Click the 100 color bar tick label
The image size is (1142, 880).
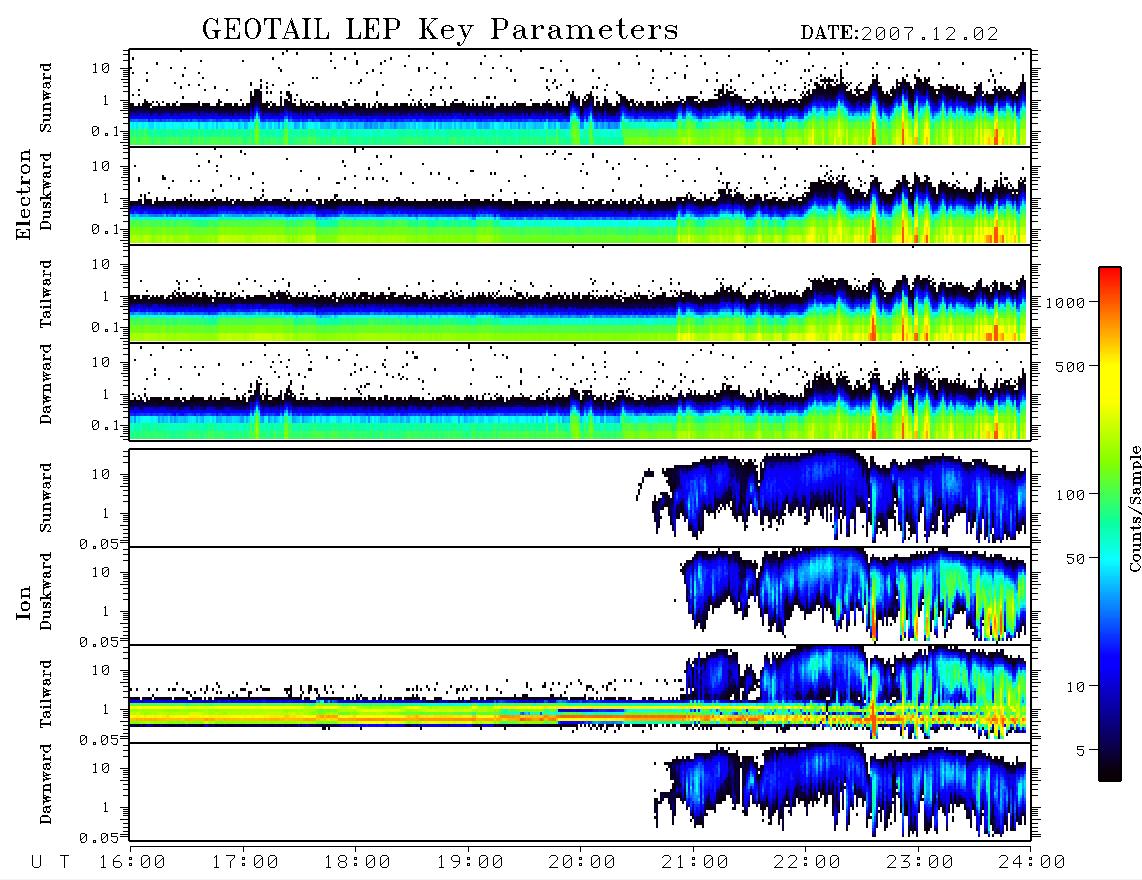pyautogui.click(x=1071, y=495)
